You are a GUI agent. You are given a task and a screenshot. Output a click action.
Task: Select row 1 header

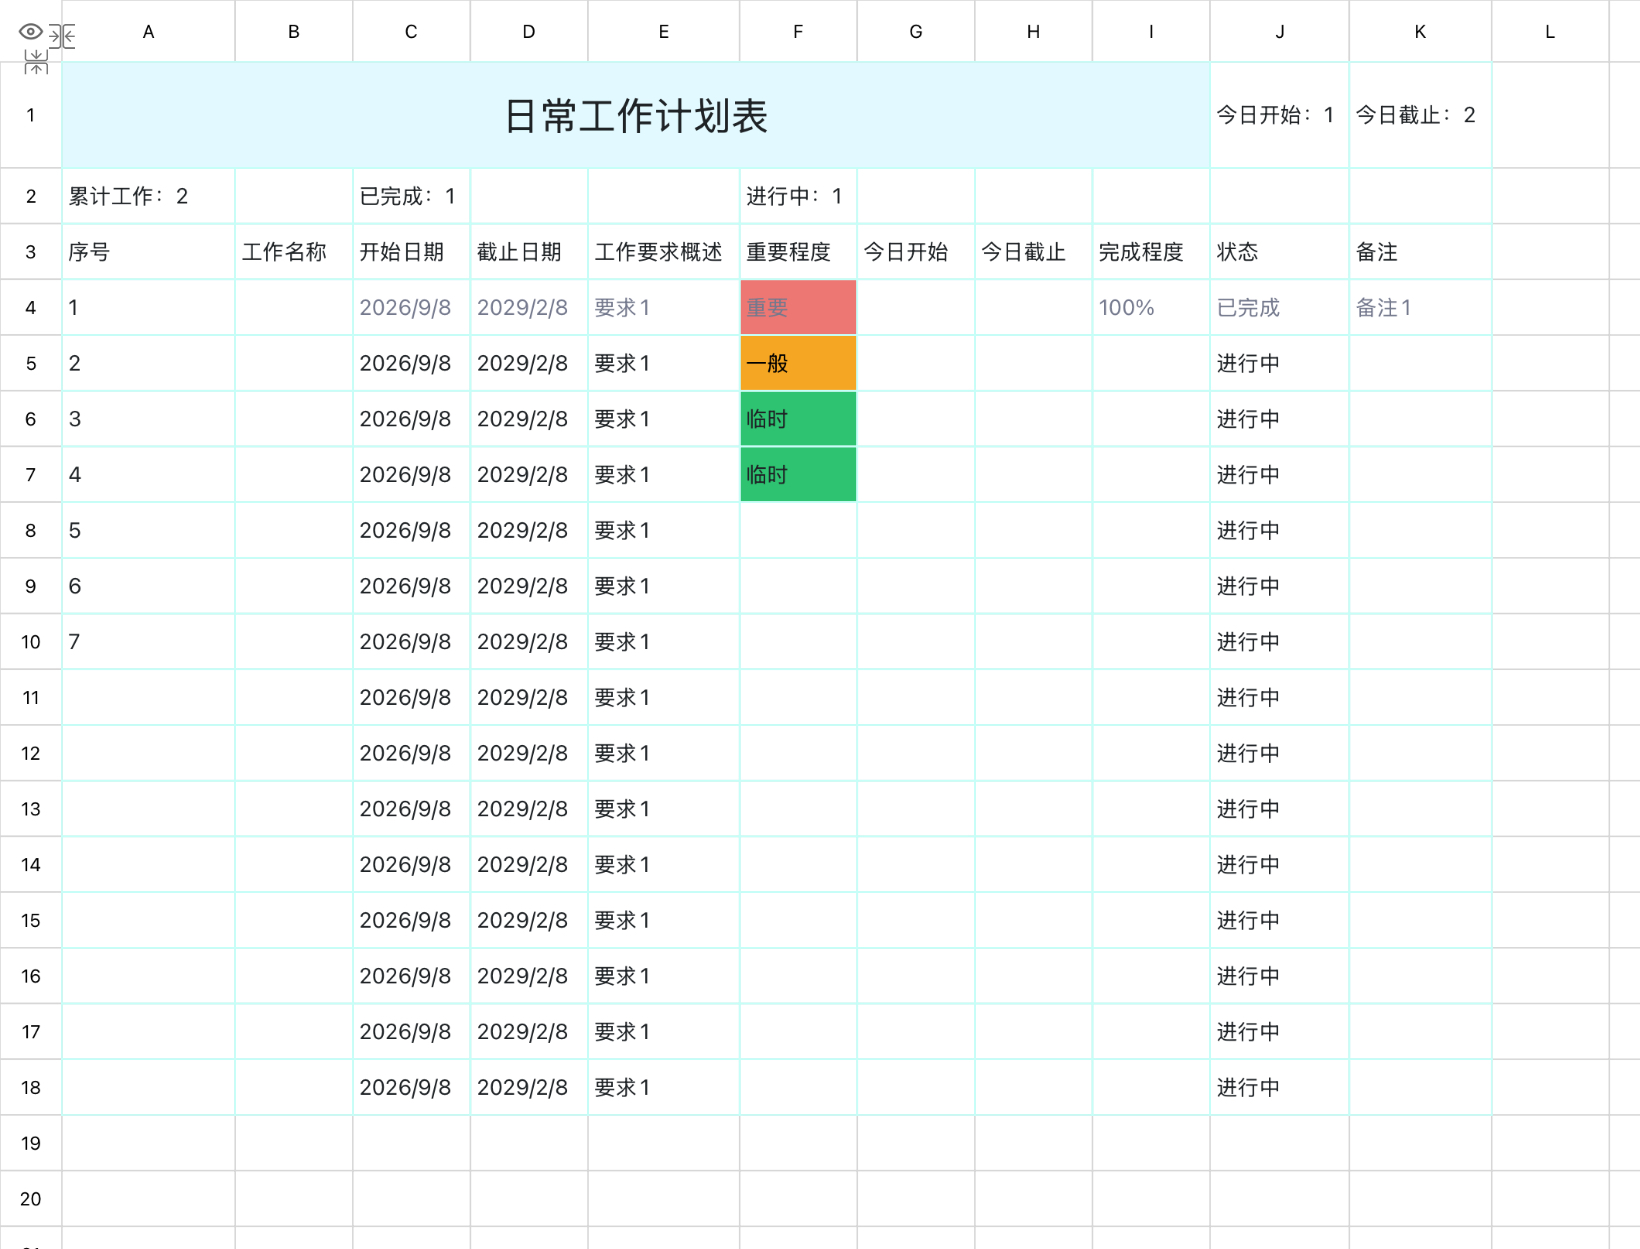pyautogui.click(x=31, y=115)
